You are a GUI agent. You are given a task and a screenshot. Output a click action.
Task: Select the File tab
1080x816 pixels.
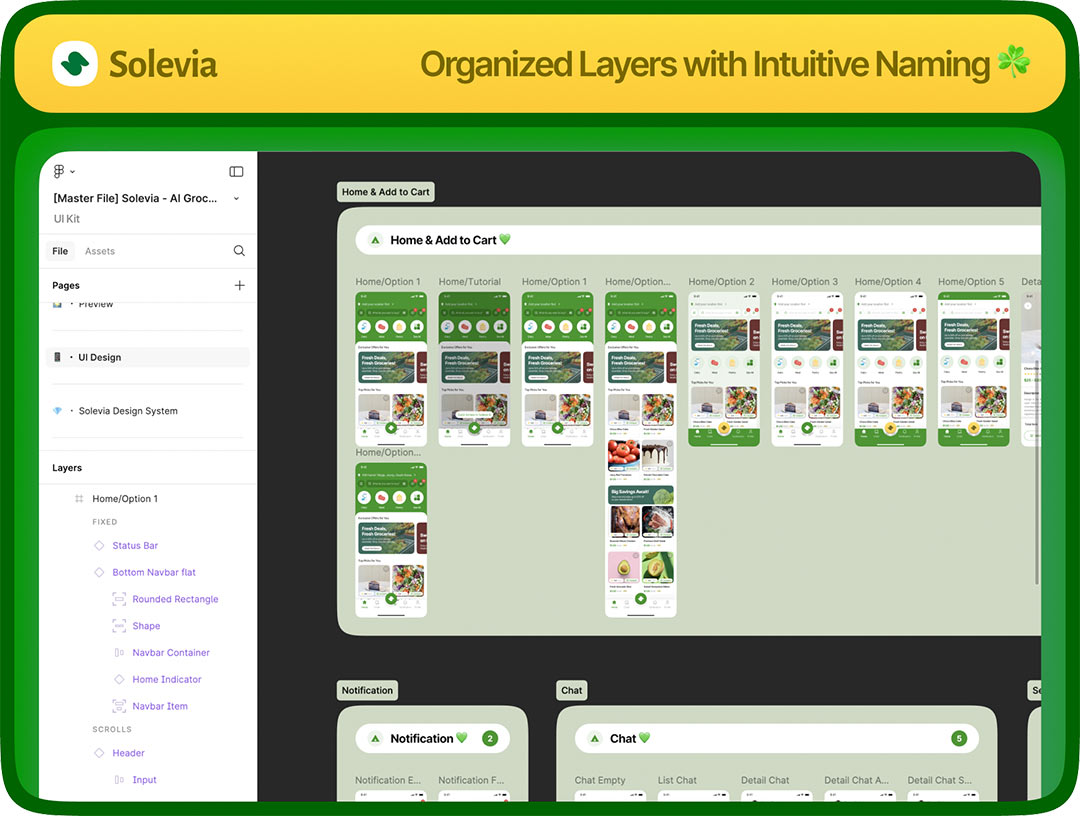point(60,251)
